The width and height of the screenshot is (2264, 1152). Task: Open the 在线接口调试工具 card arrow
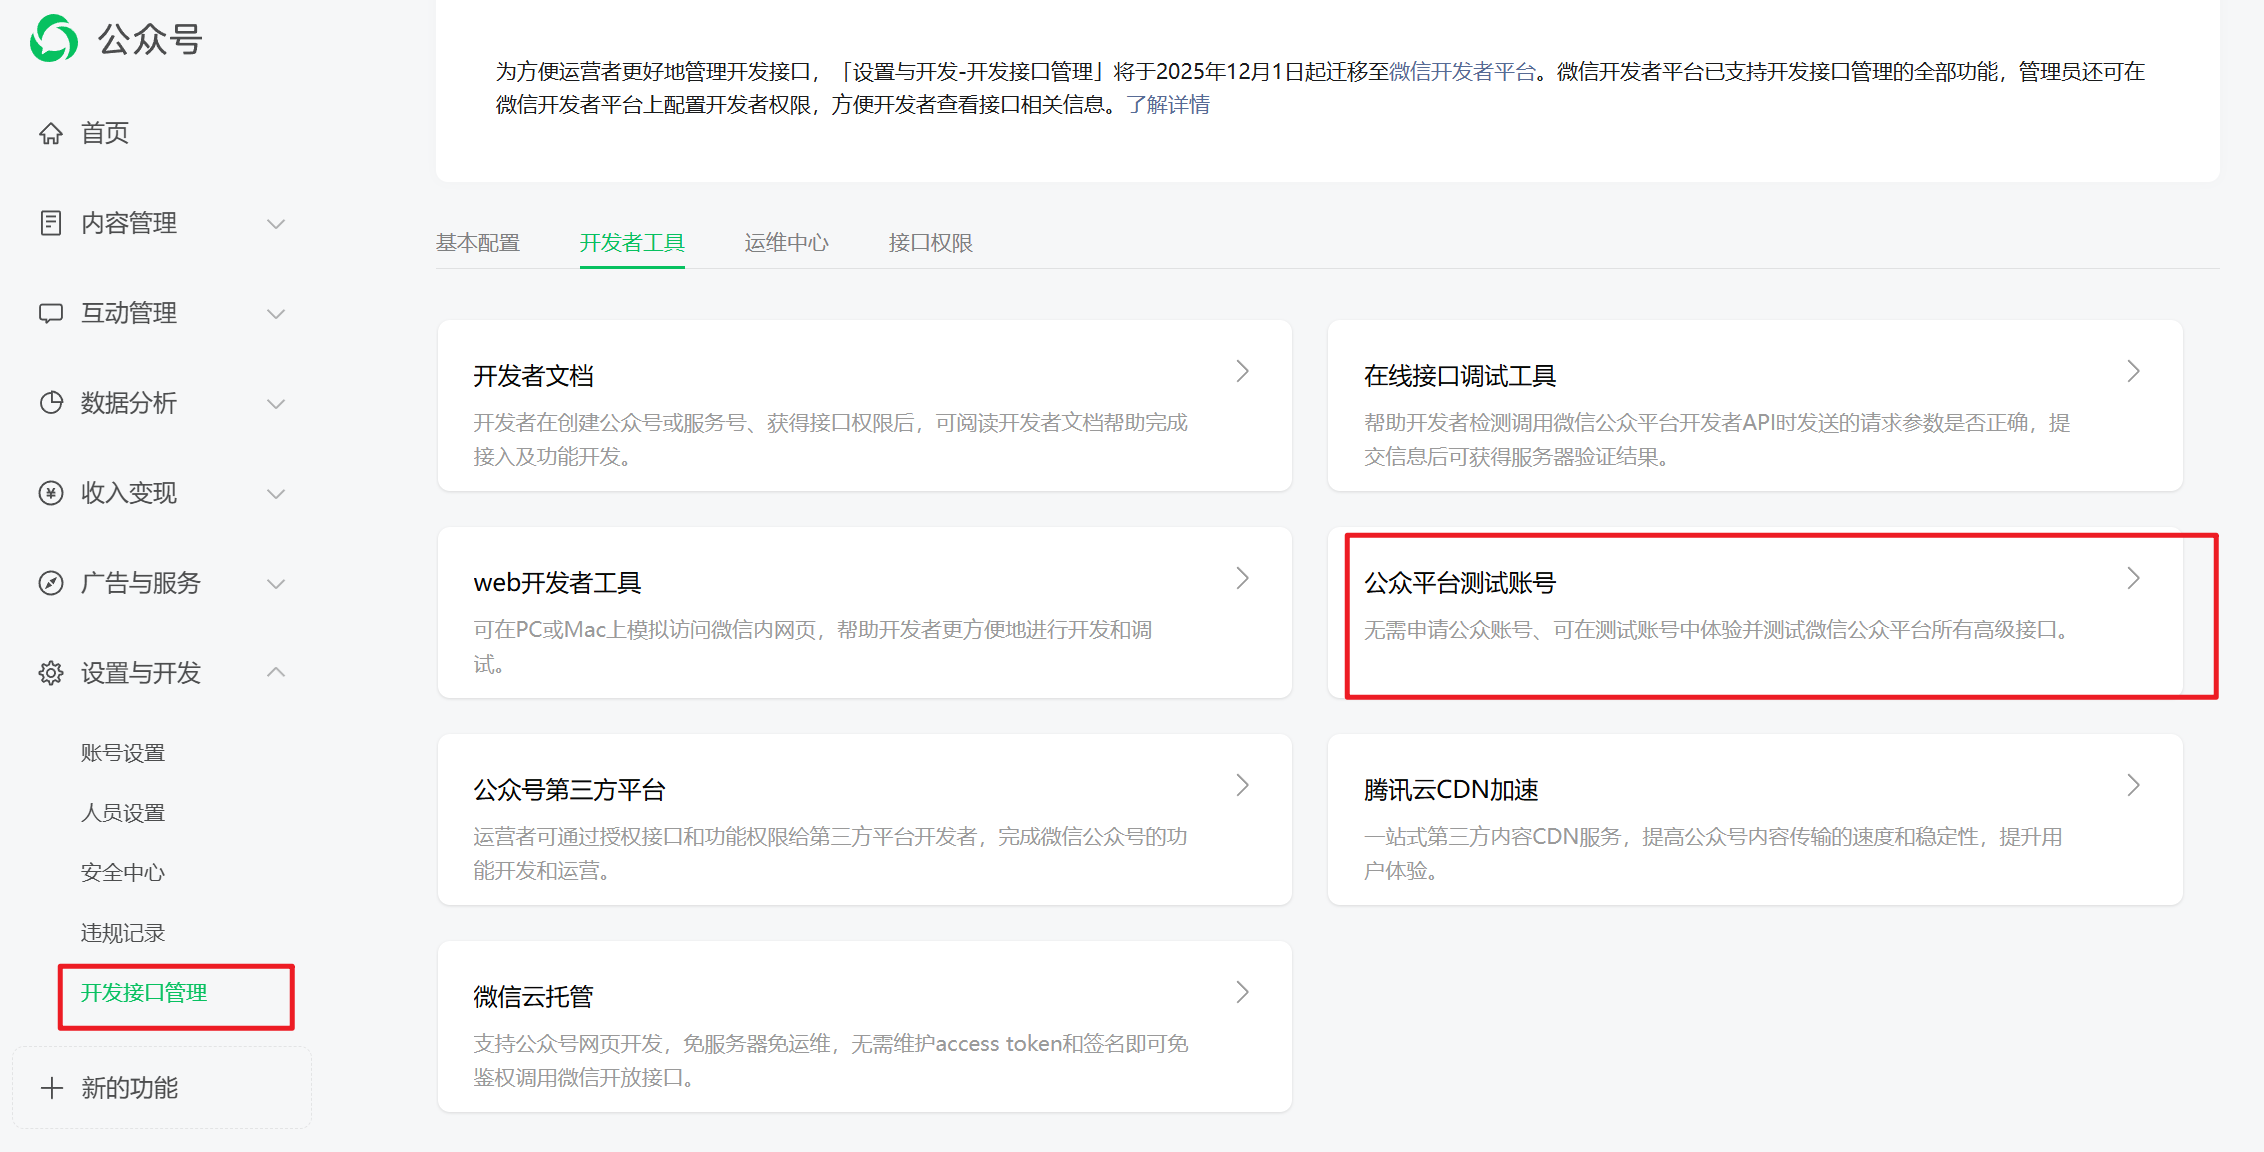2133,372
